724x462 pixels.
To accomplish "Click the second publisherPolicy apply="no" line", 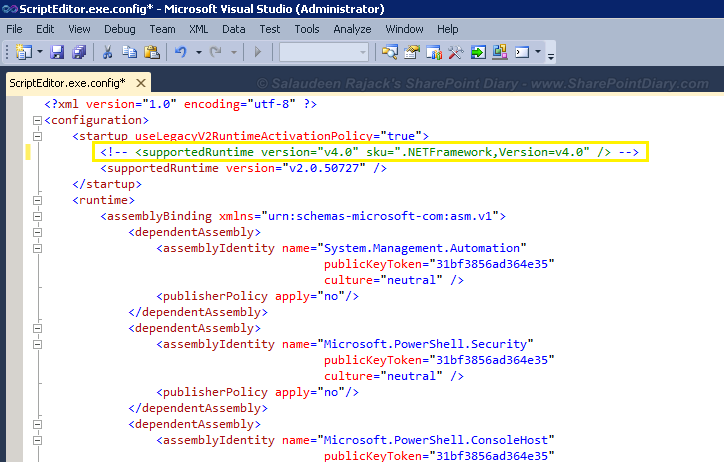I will point(258,392).
